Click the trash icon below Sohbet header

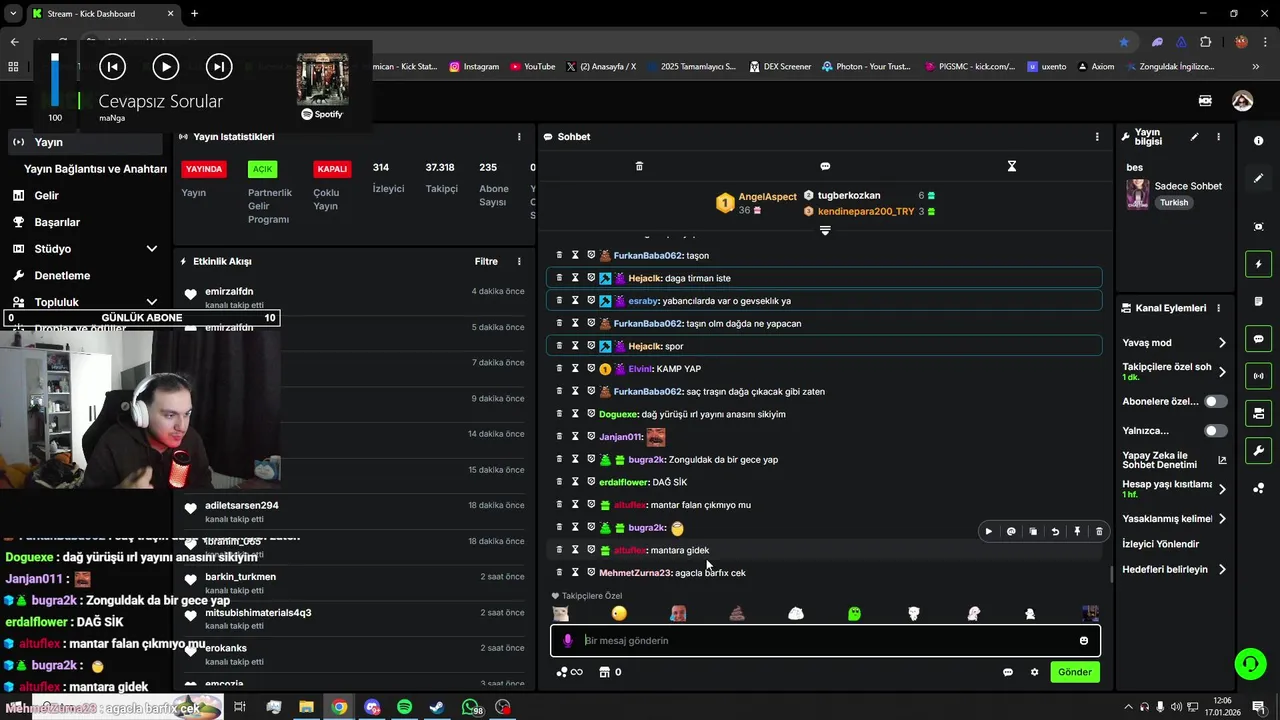[639, 166]
